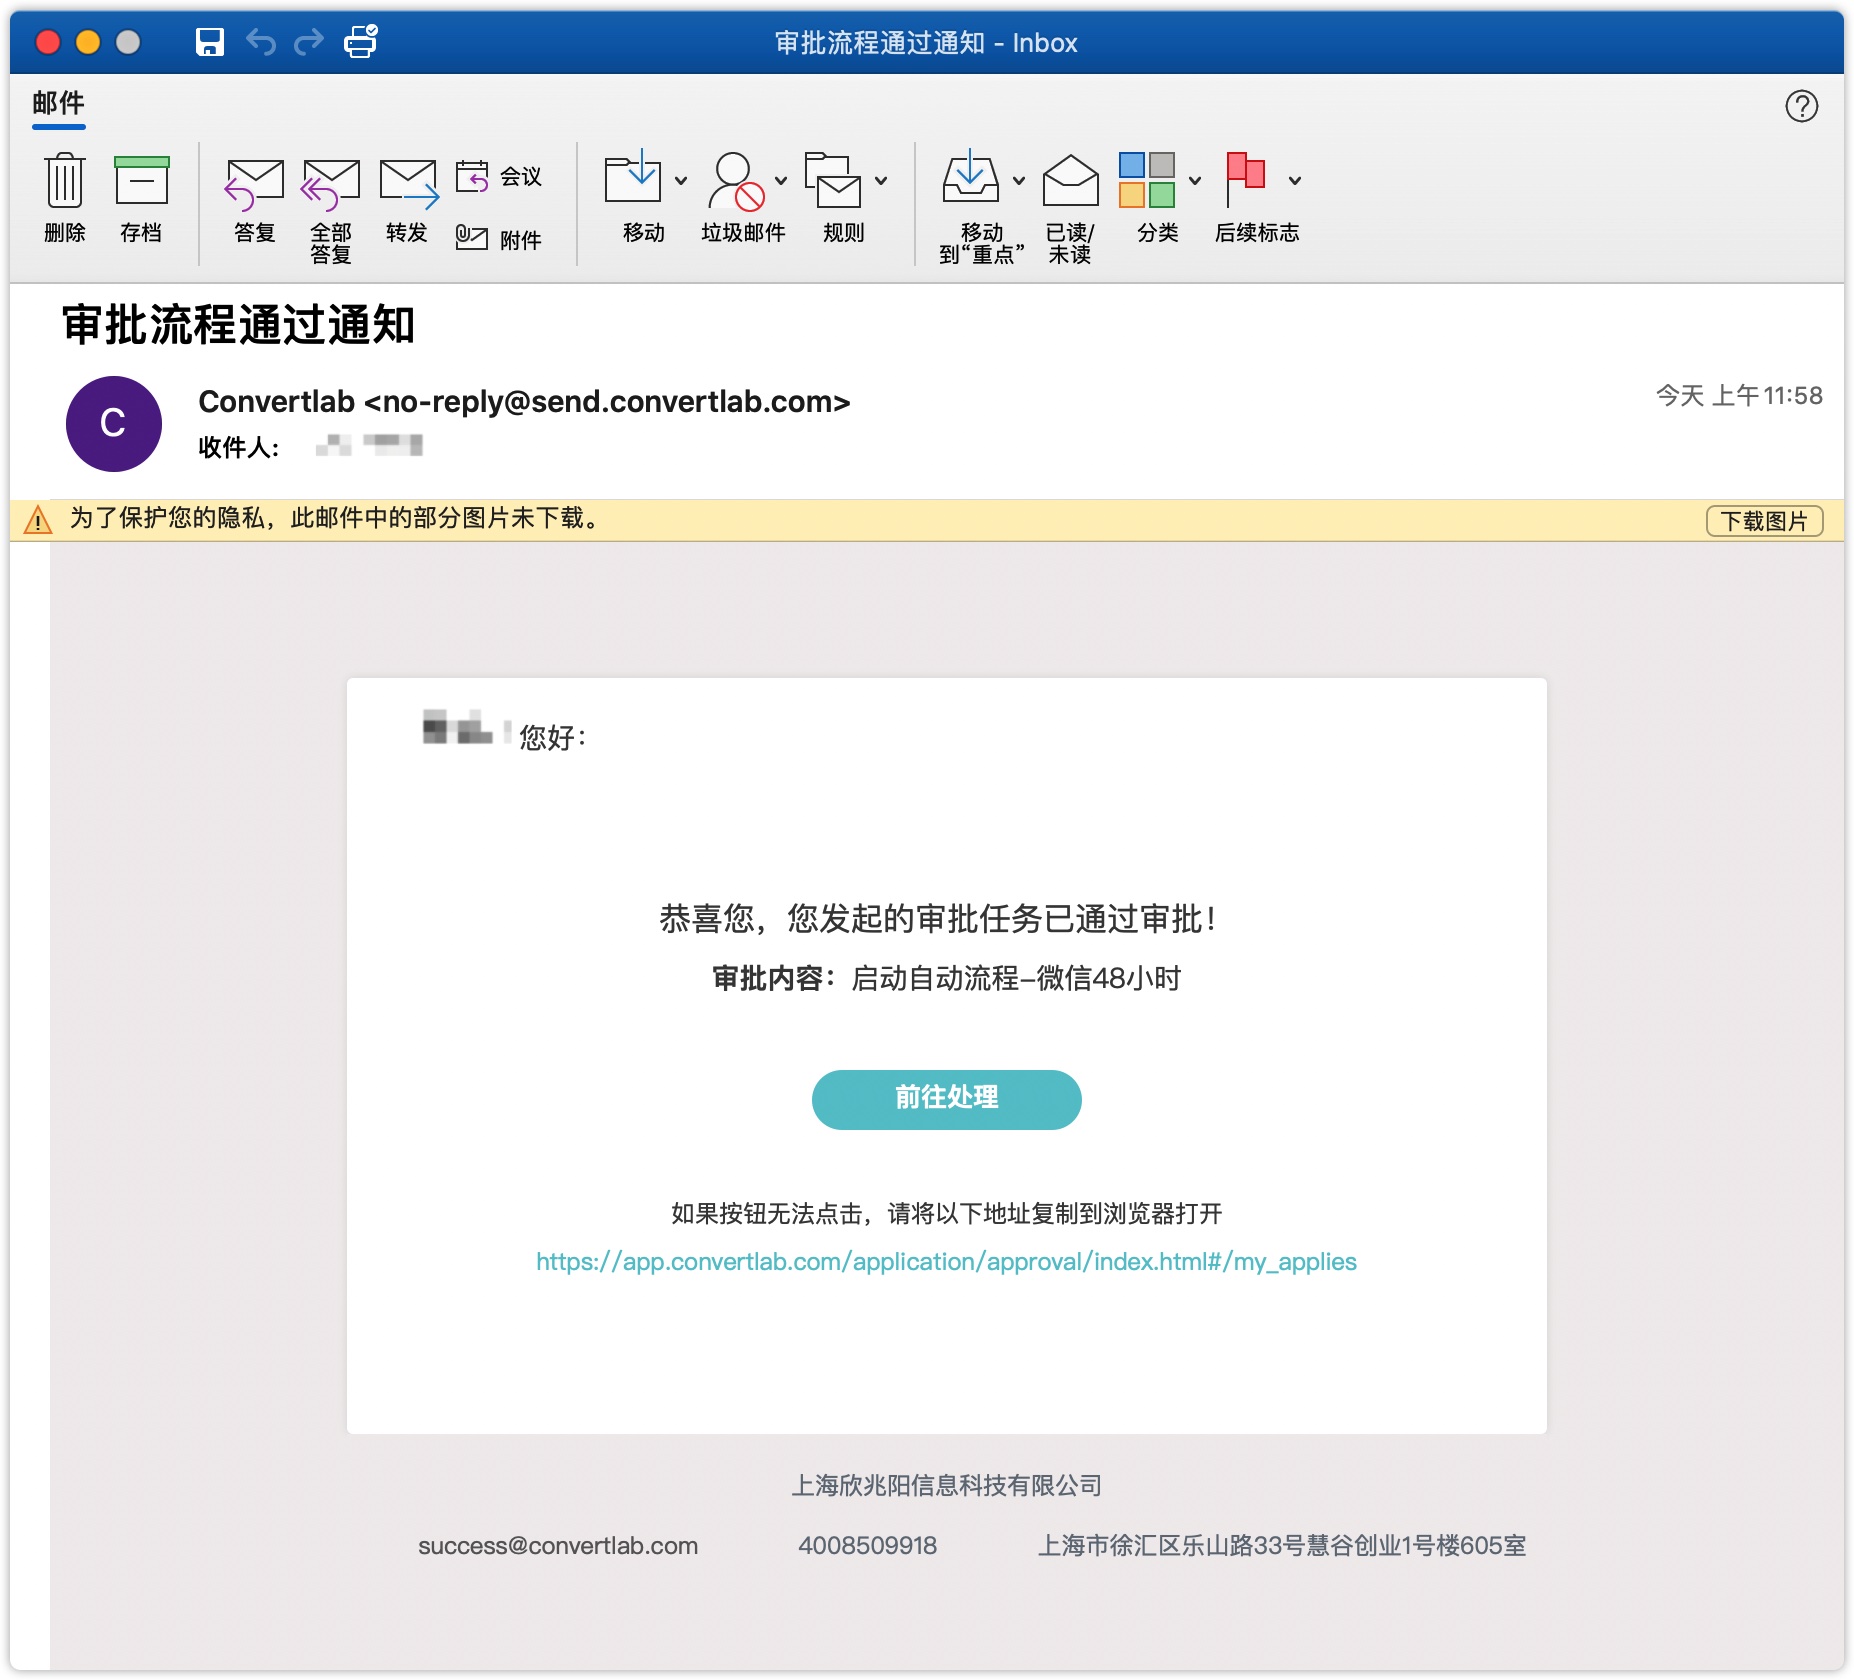
Task: Open the app.convertlab.com approval link
Action: 946,1262
